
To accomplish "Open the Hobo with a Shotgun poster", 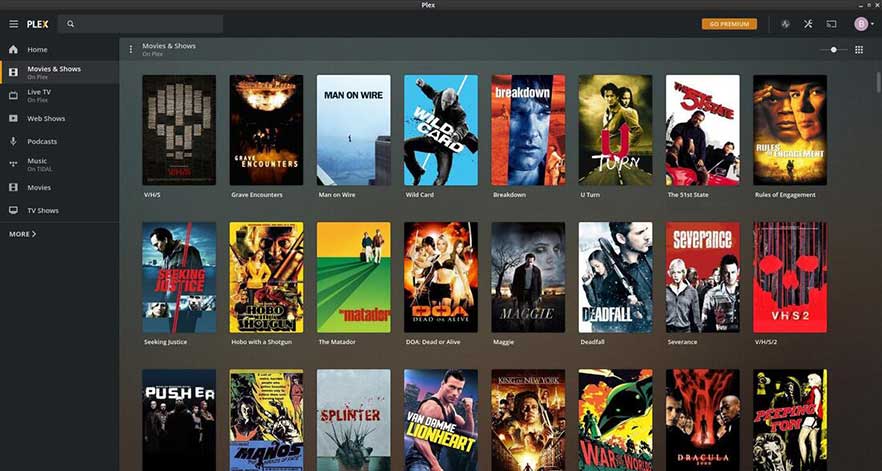I will pyautogui.click(x=266, y=277).
